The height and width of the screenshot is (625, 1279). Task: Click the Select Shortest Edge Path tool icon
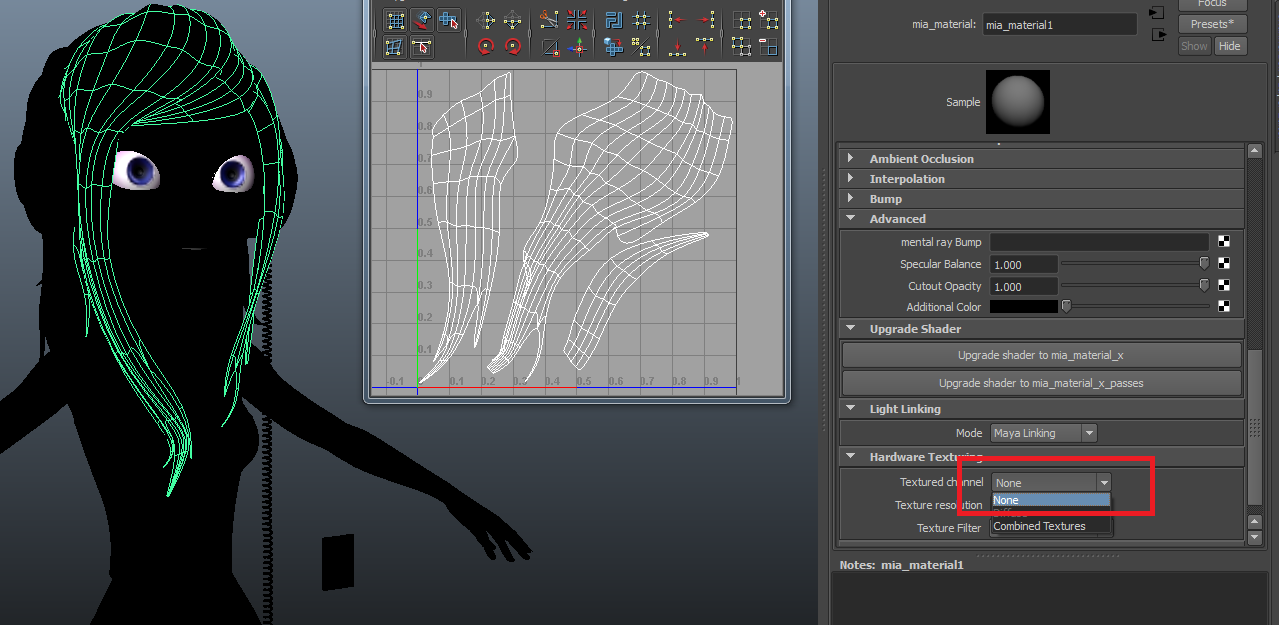pyautogui.click(x=449, y=20)
